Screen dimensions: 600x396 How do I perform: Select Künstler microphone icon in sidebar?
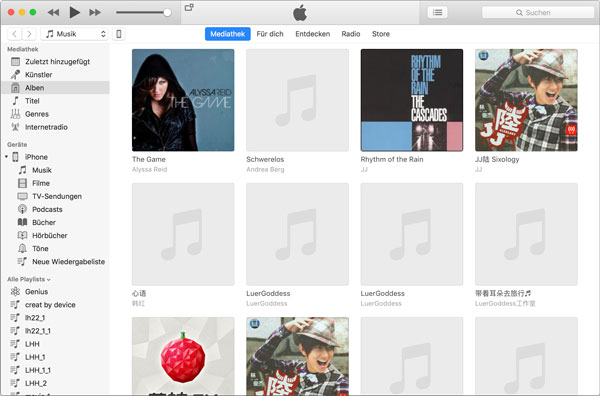15,75
